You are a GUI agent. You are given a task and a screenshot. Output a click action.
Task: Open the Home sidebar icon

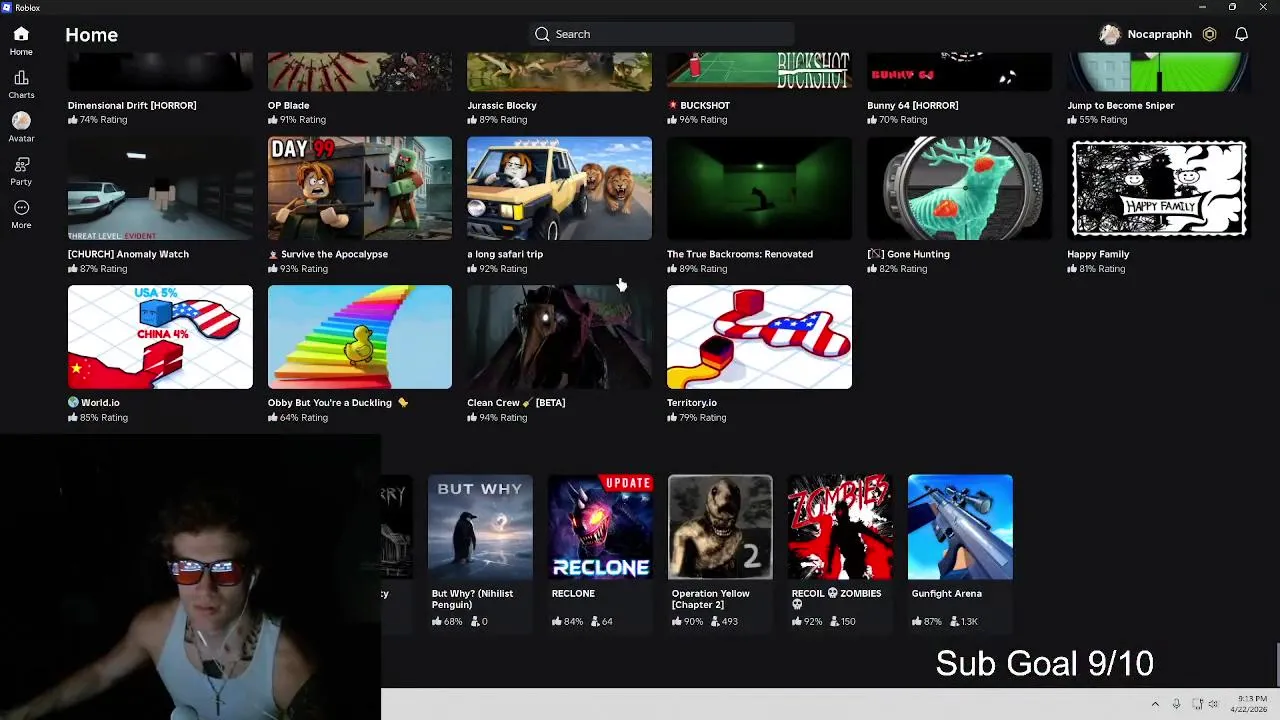(x=21, y=34)
